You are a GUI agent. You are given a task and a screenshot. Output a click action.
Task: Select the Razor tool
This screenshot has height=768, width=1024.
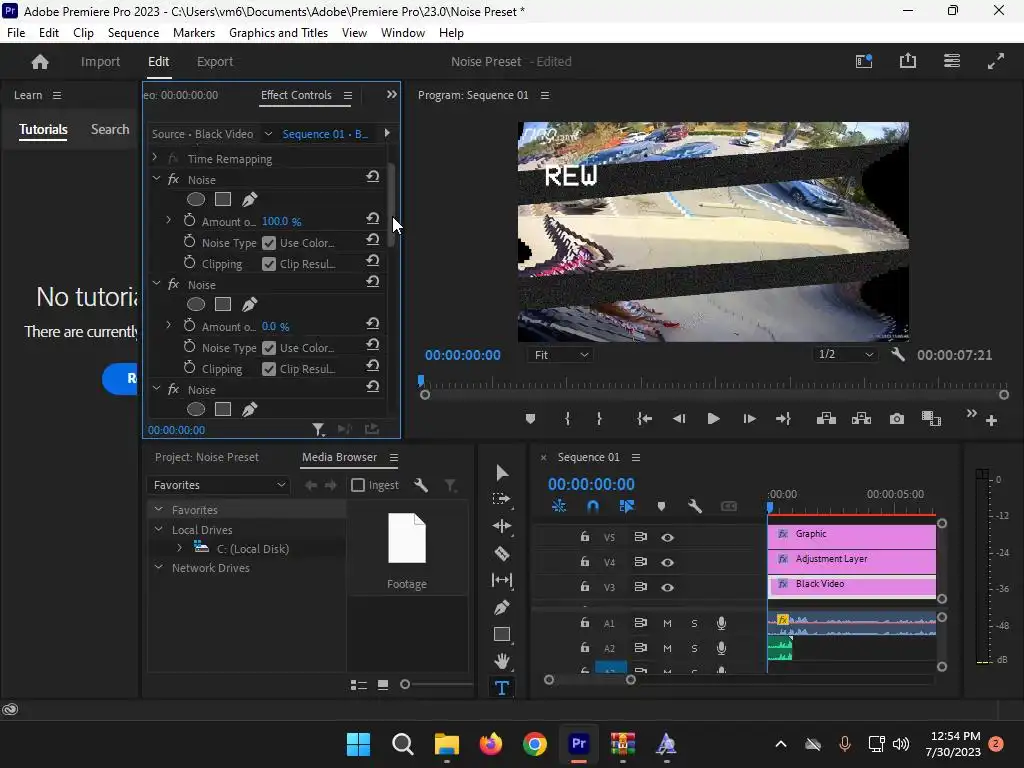tap(502, 553)
